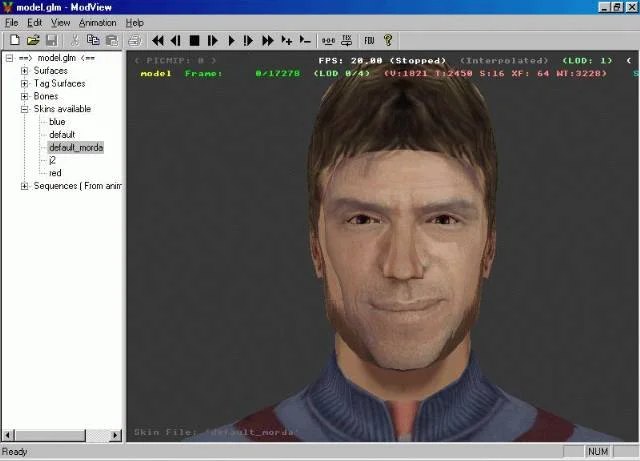
Task: Click the exclamation play icon
Action: pyautogui.click(x=248, y=40)
